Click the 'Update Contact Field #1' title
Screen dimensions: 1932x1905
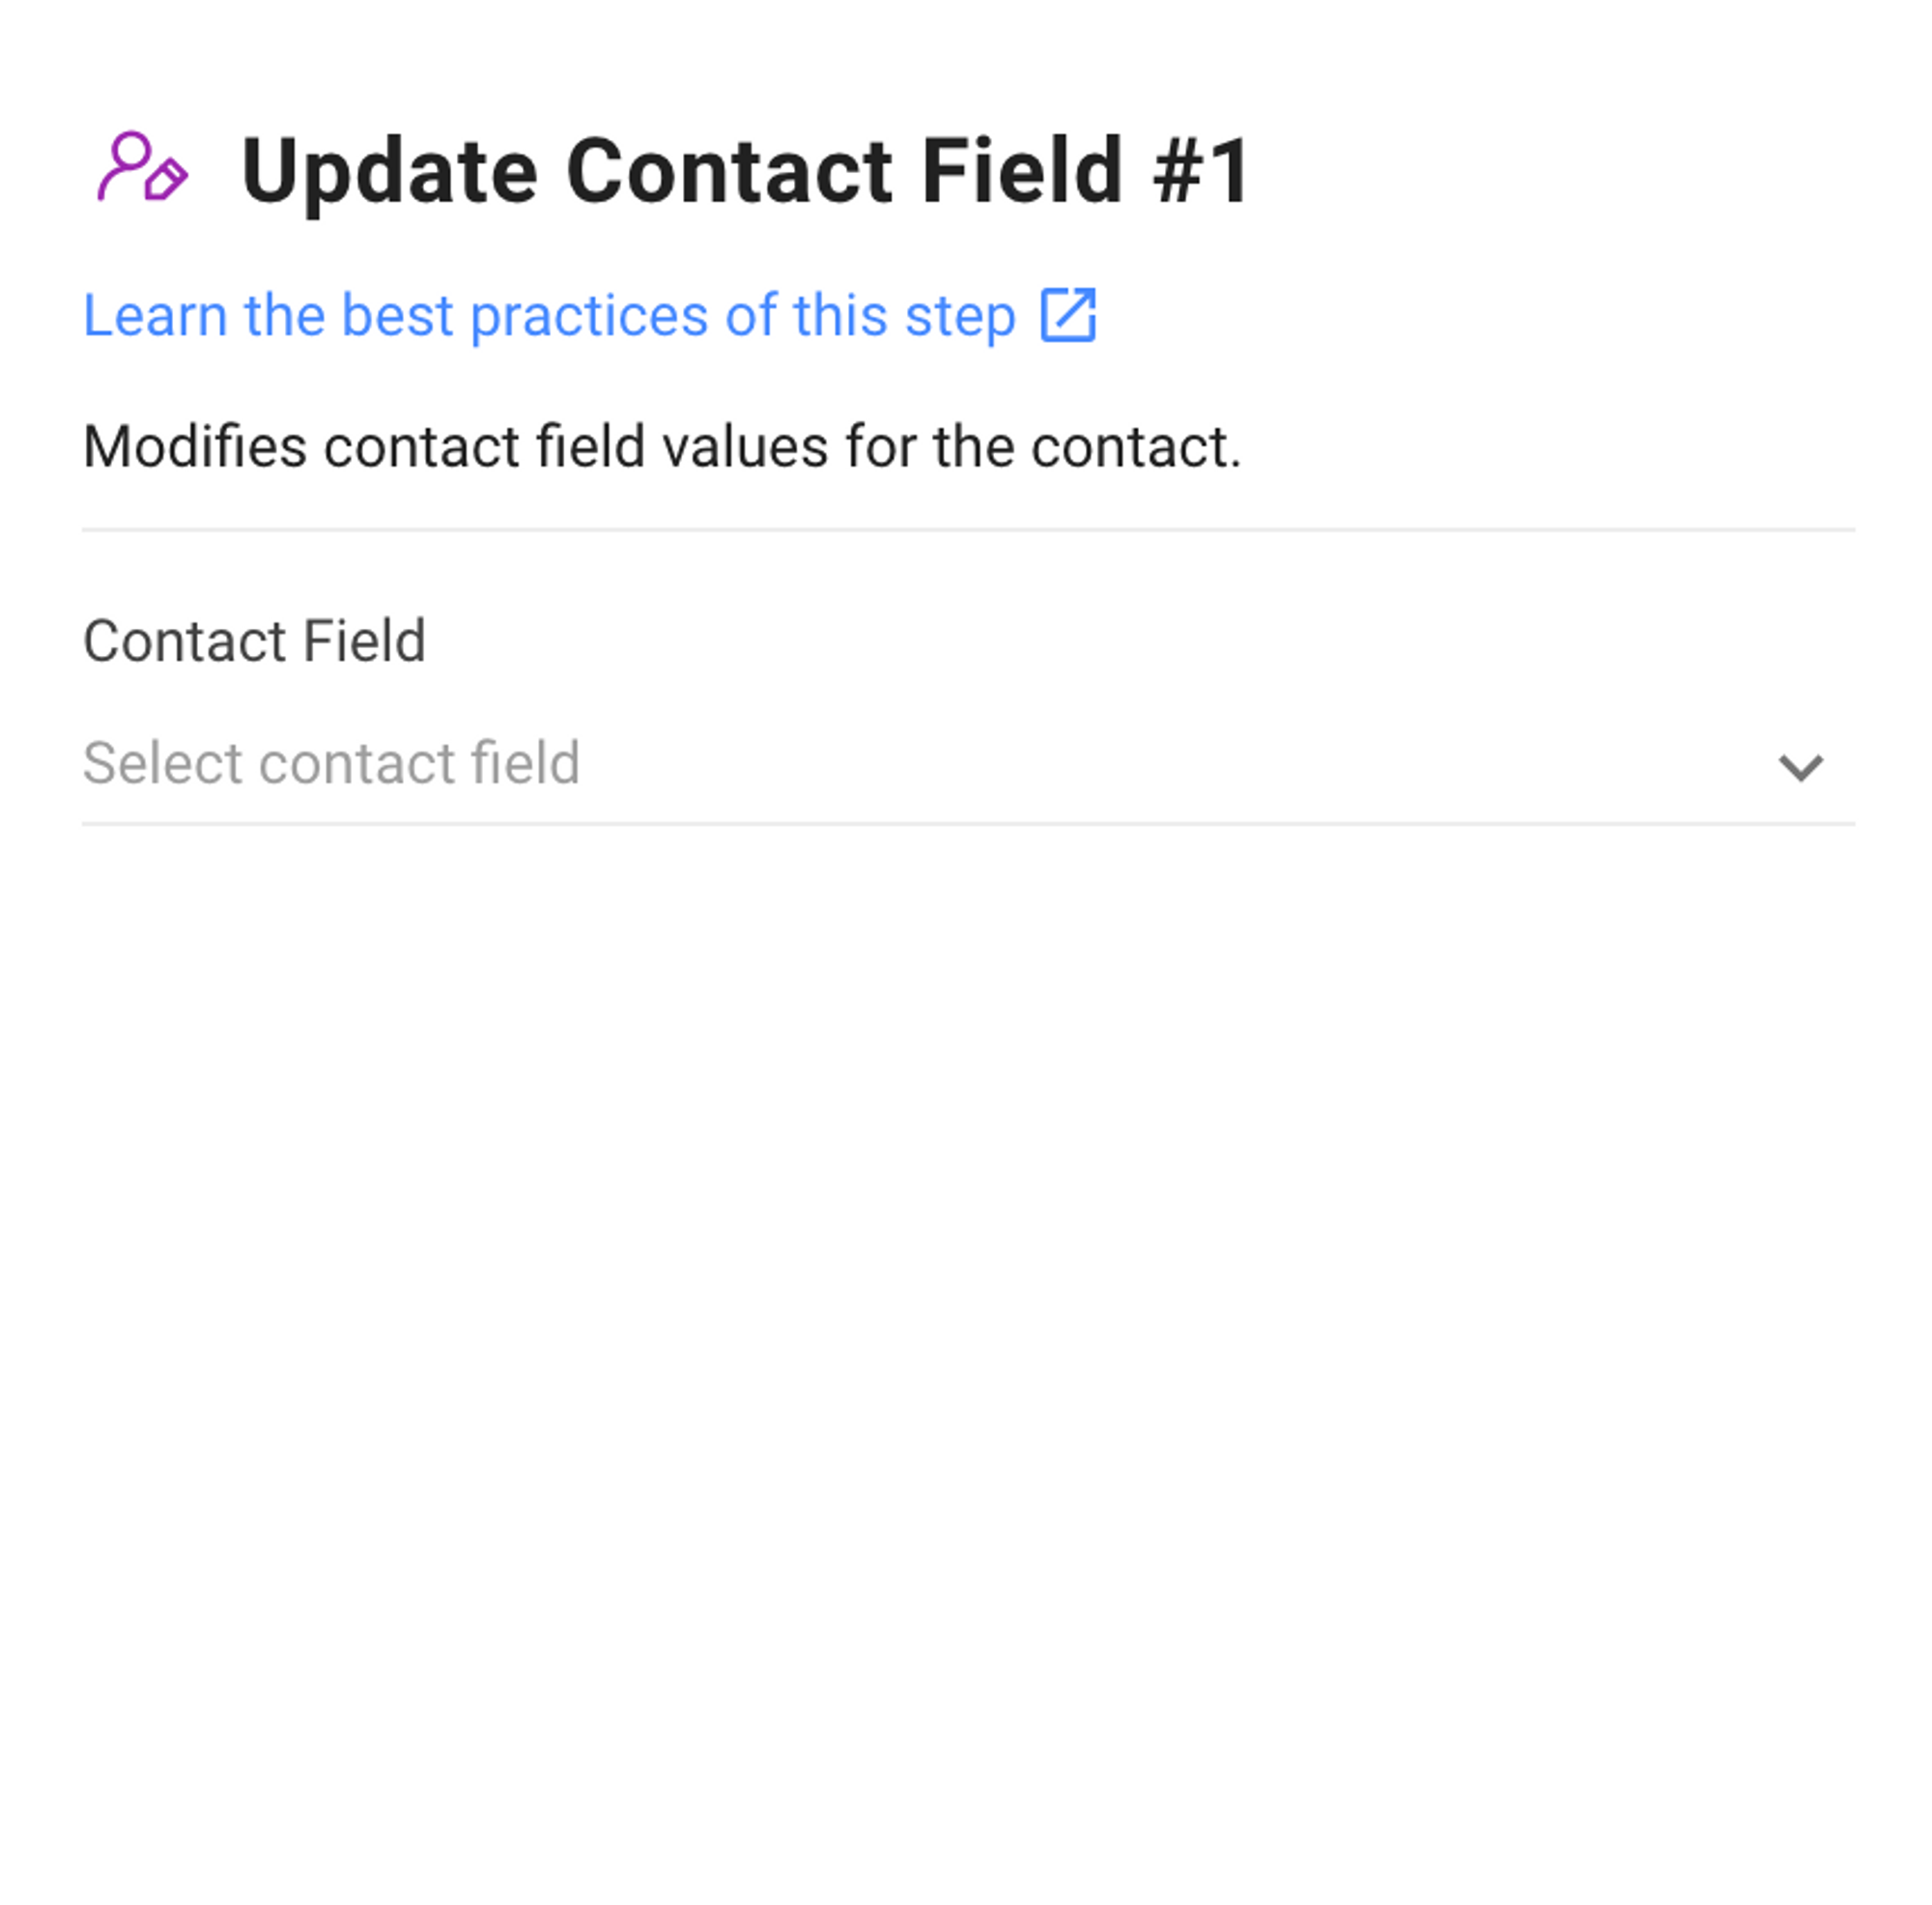(745, 172)
